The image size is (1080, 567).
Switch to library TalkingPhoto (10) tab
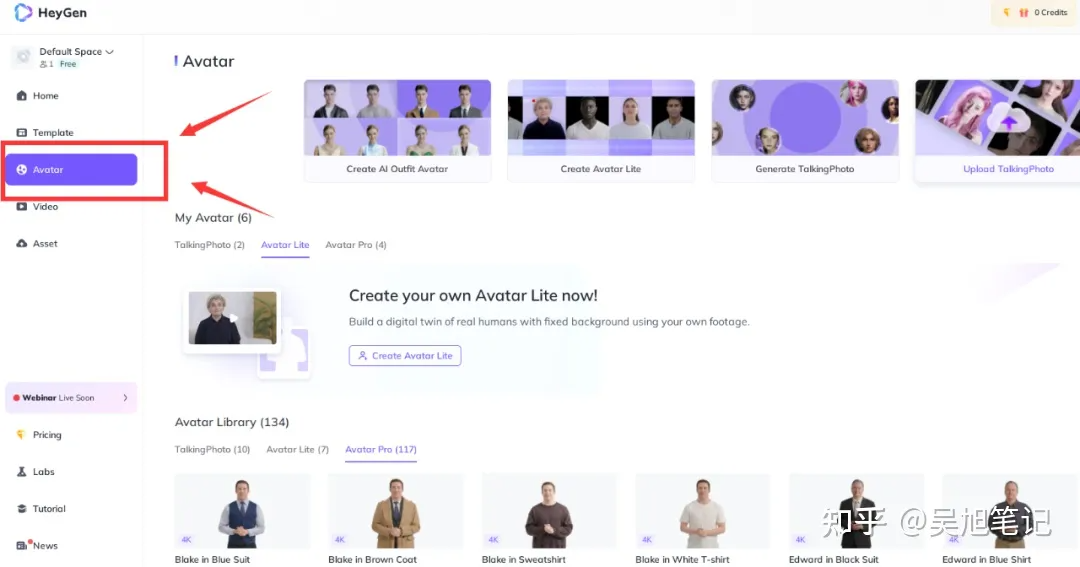click(212, 449)
